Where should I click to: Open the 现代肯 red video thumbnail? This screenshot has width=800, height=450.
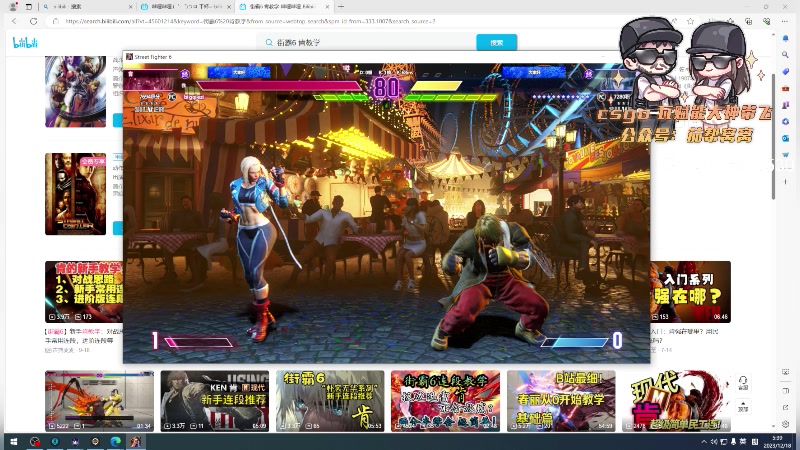(x=677, y=401)
